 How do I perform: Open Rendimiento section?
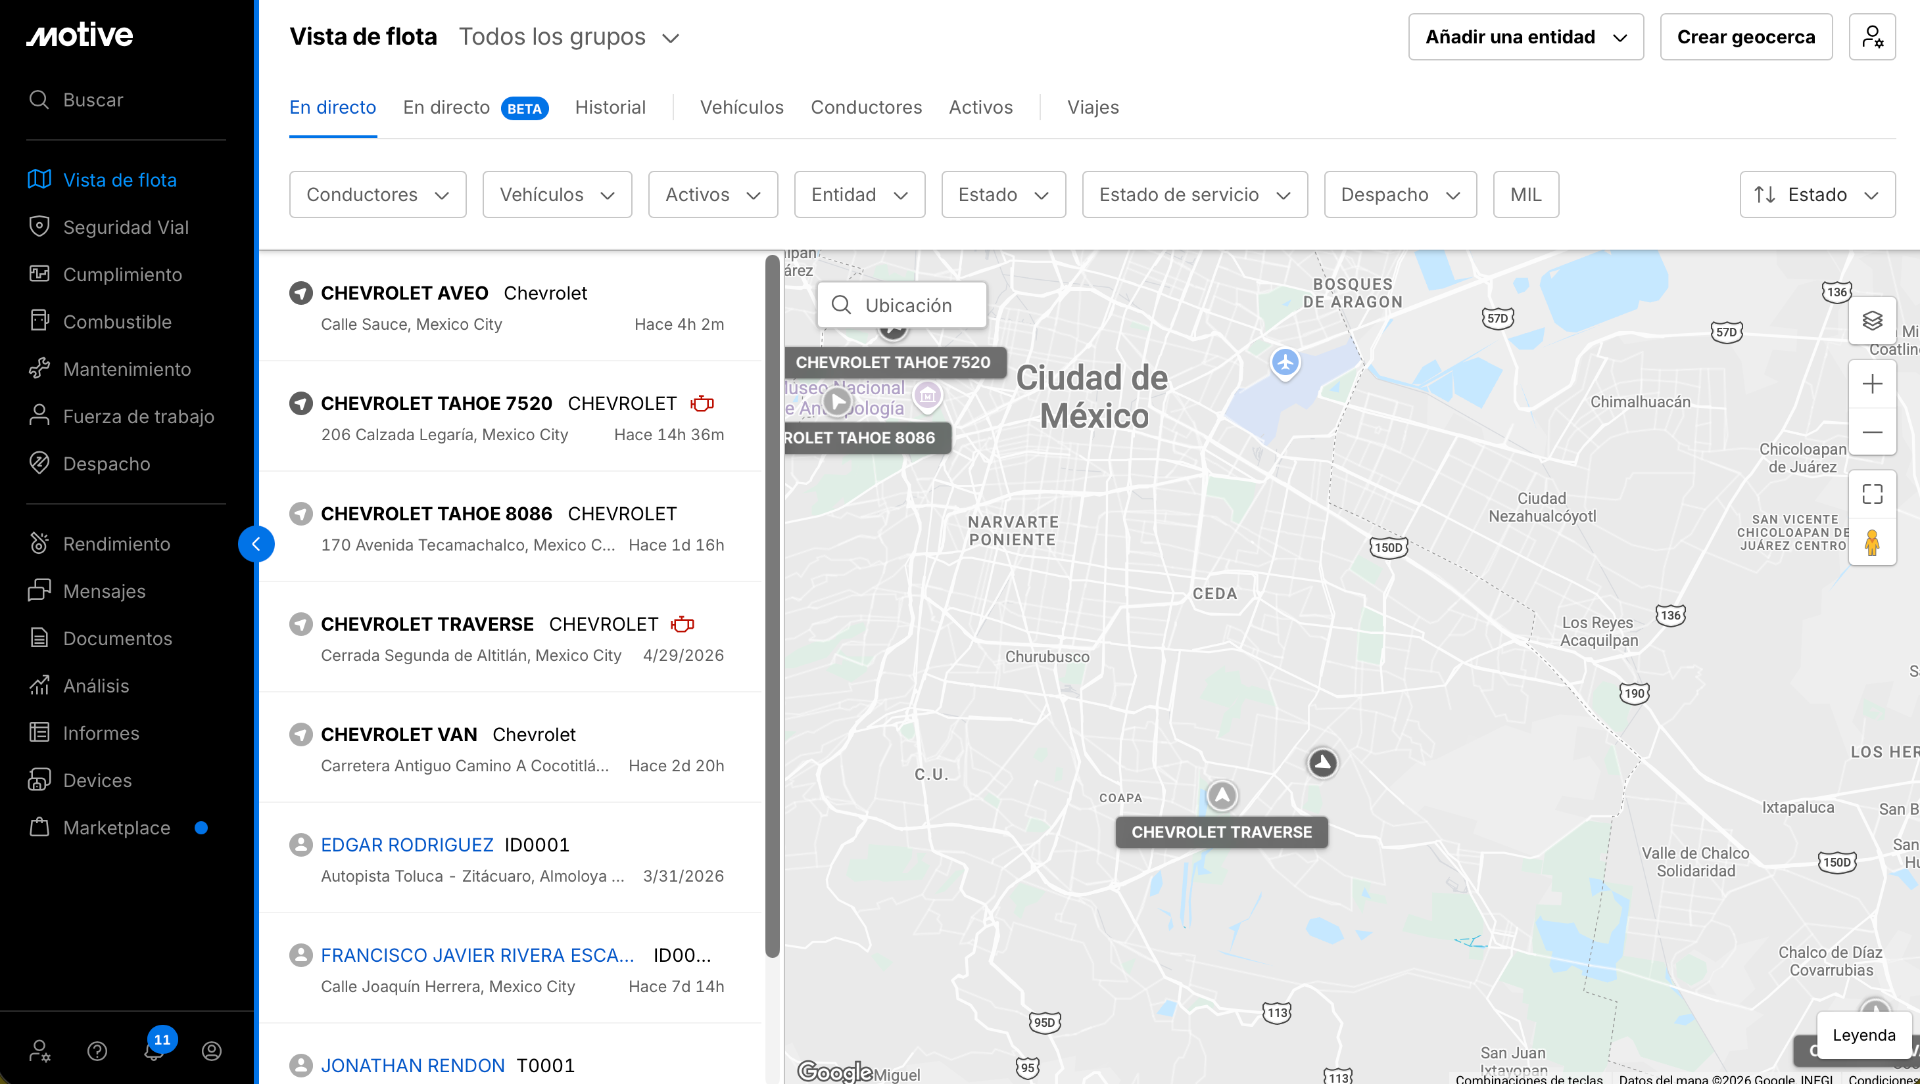[x=116, y=544]
